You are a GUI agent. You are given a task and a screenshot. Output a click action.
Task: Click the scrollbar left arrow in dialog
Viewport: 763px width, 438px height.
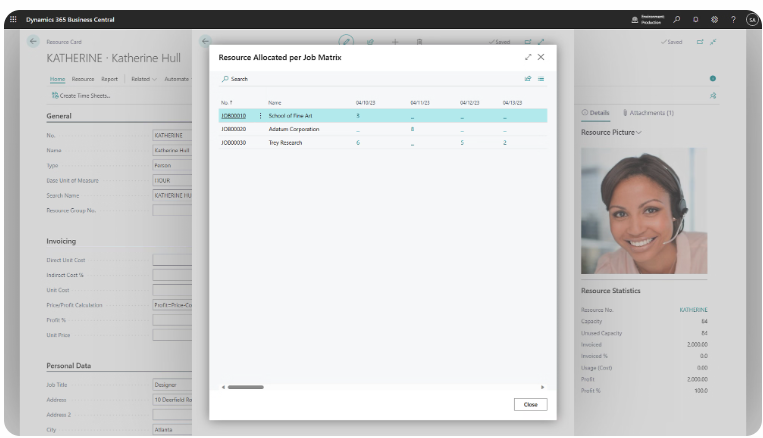[x=223, y=387]
